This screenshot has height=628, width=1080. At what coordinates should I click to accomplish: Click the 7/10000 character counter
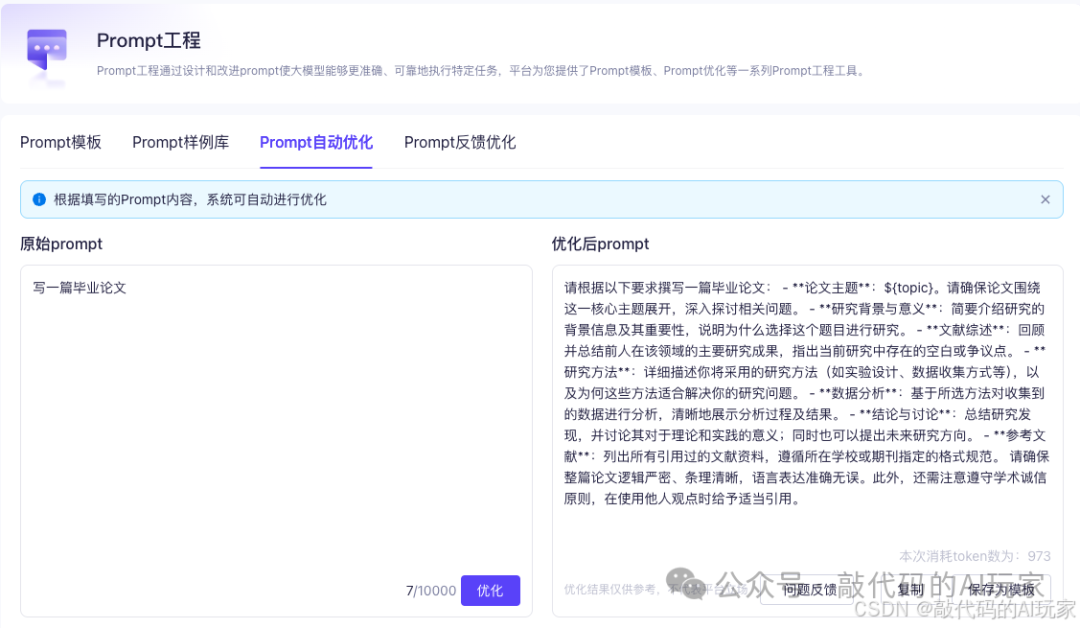[430, 590]
